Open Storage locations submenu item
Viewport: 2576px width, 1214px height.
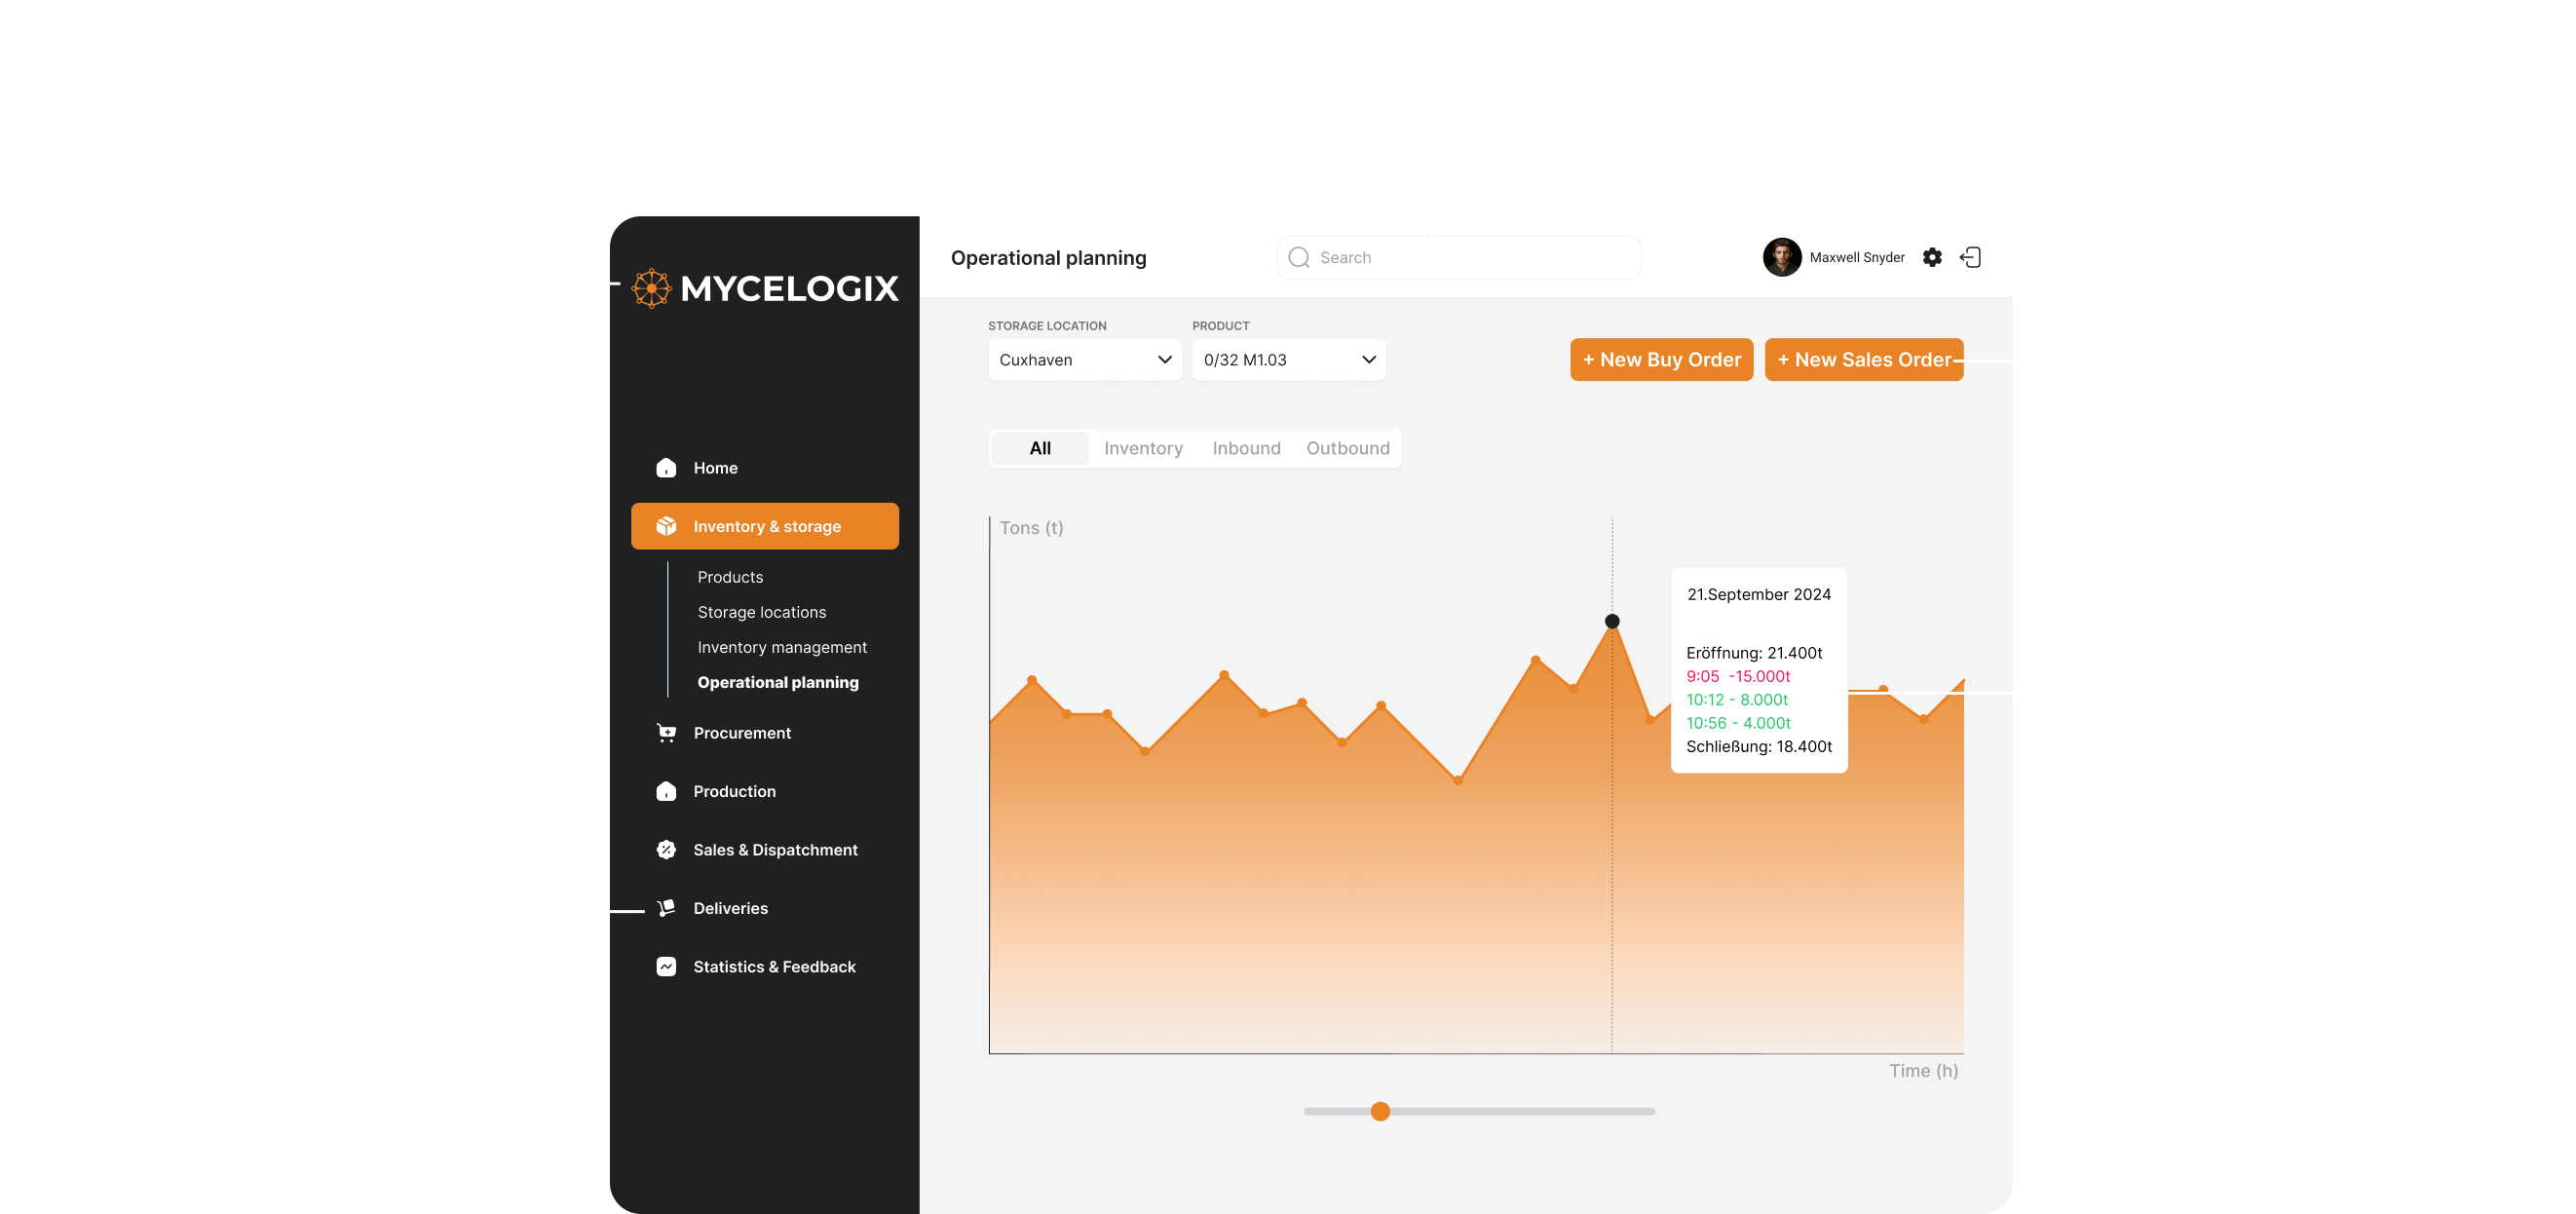pyautogui.click(x=761, y=612)
